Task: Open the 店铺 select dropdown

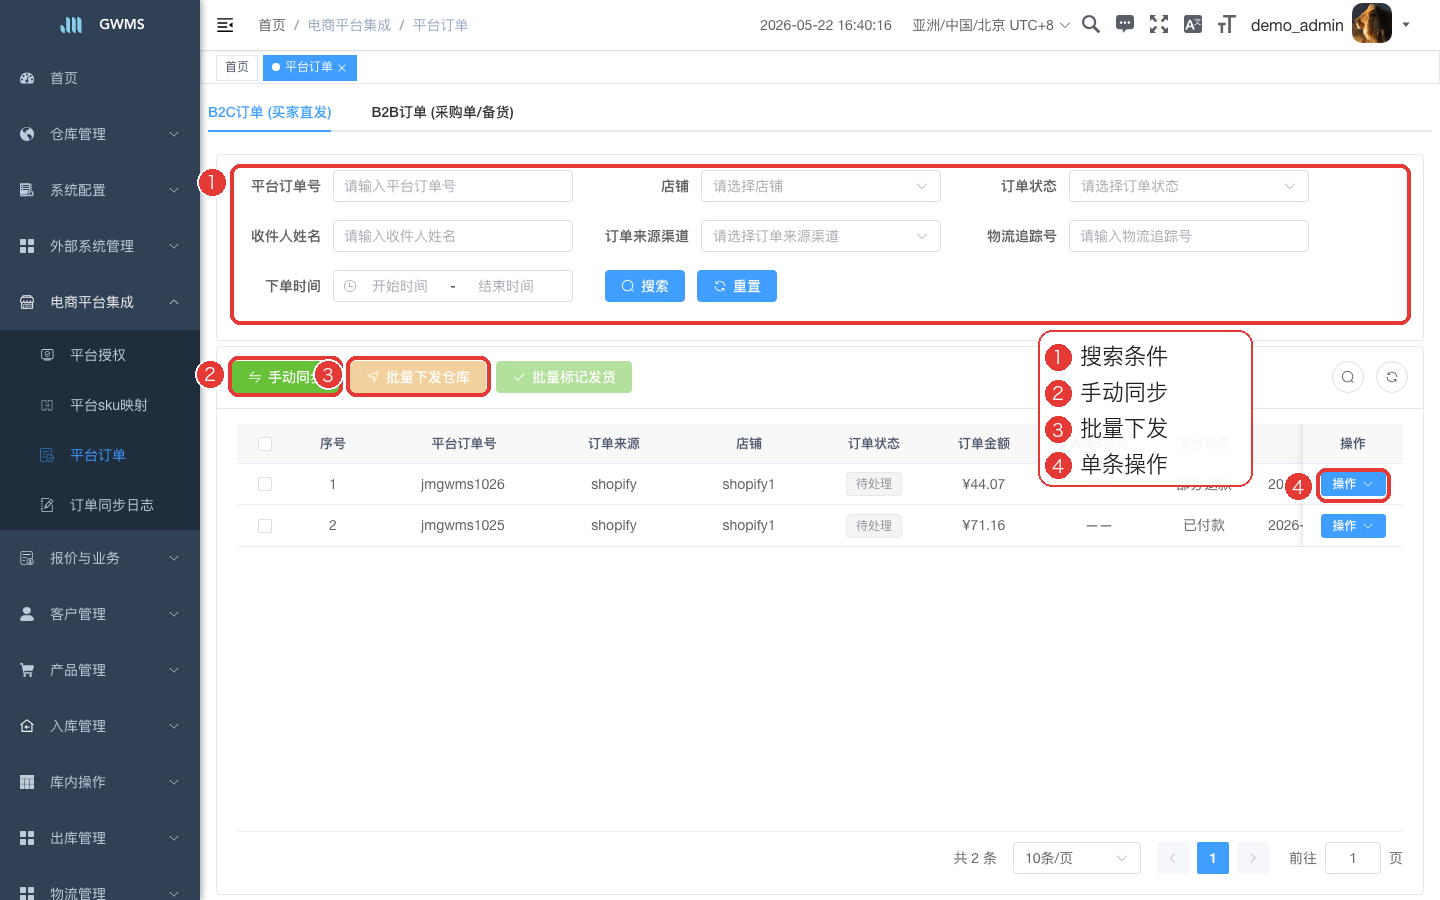Action: coord(821,186)
